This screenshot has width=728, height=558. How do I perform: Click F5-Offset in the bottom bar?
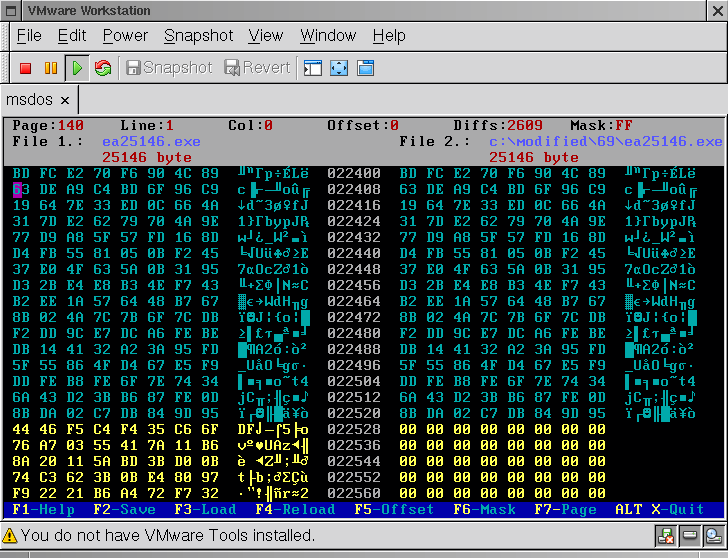point(394,509)
